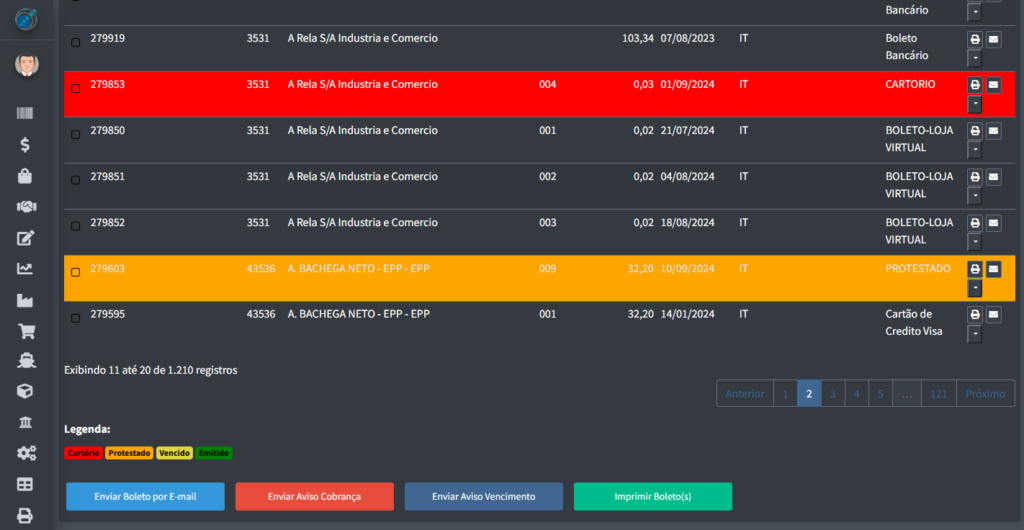Viewport: 1024px width, 530px height.
Task: Jump to last page 121
Action: [938, 394]
